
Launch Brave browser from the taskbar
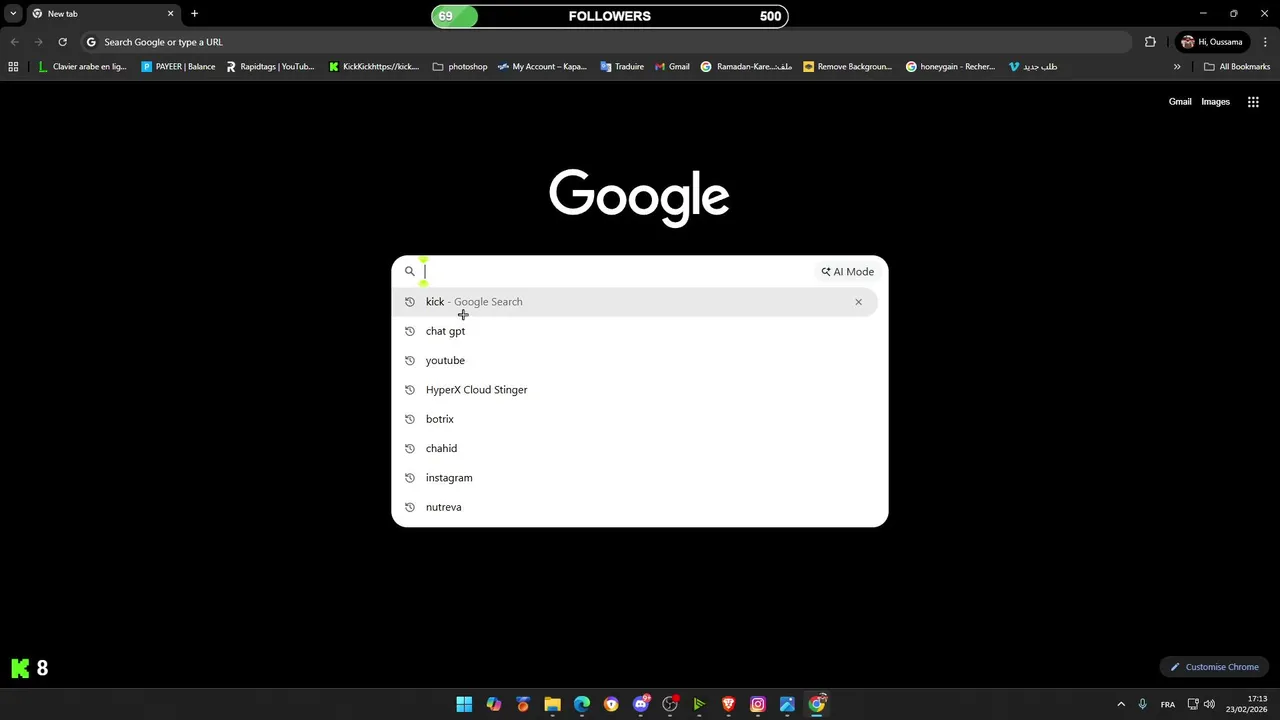point(728,704)
